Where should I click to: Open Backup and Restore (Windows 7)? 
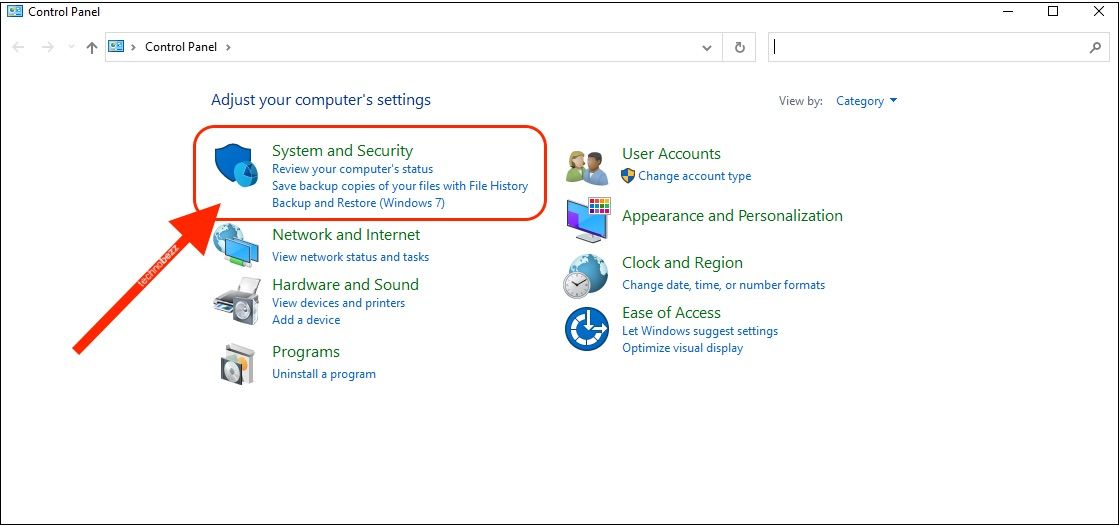[359, 203]
